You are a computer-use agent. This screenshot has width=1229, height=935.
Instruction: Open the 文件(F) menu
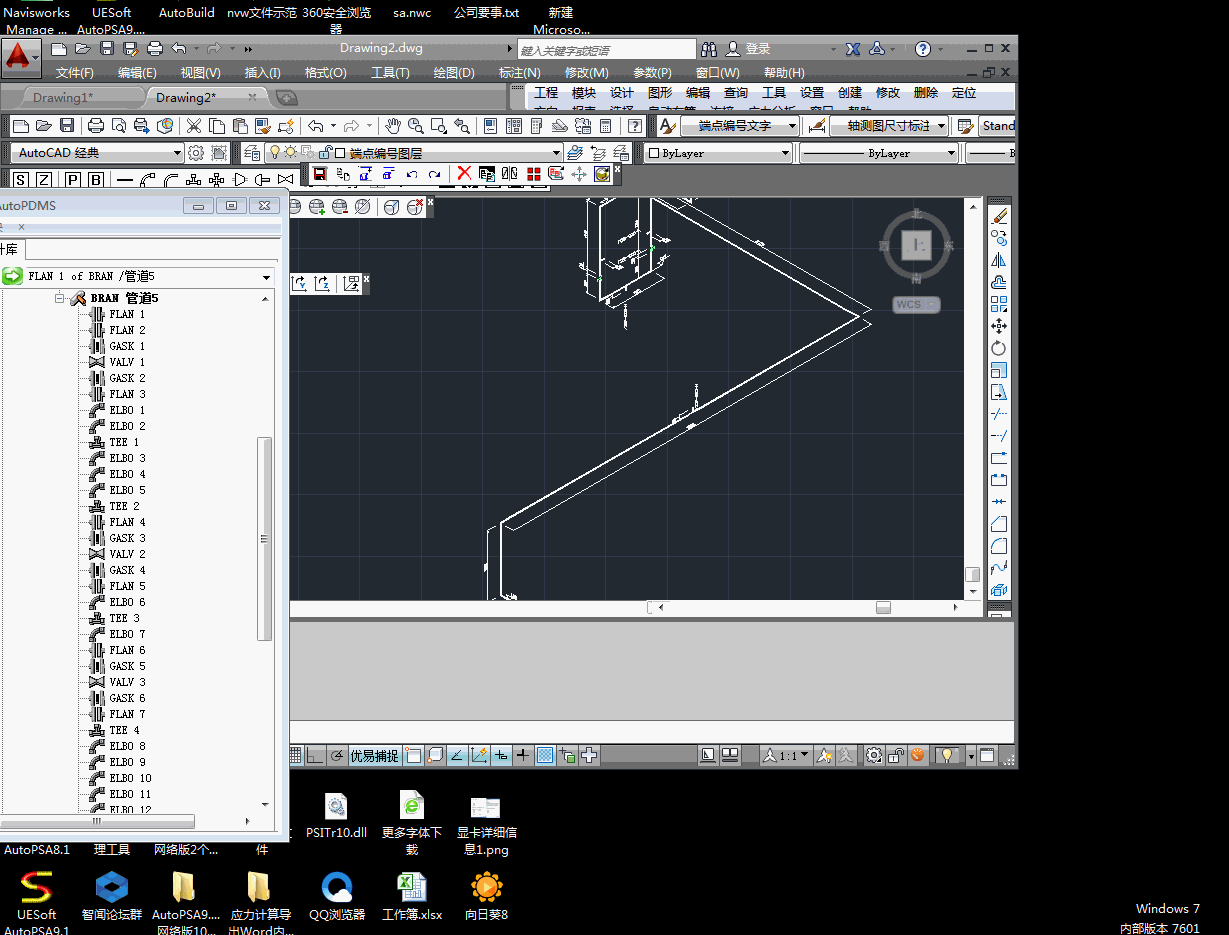tap(74, 73)
